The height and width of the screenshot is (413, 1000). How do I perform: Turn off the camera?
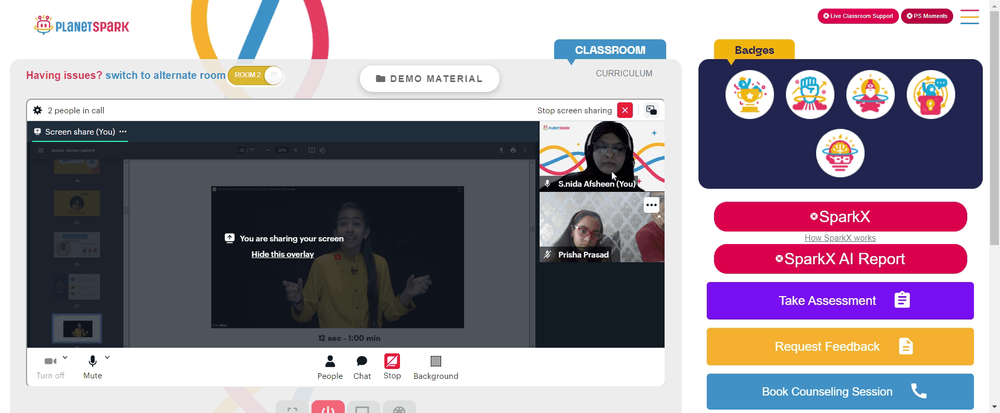click(50, 368)
